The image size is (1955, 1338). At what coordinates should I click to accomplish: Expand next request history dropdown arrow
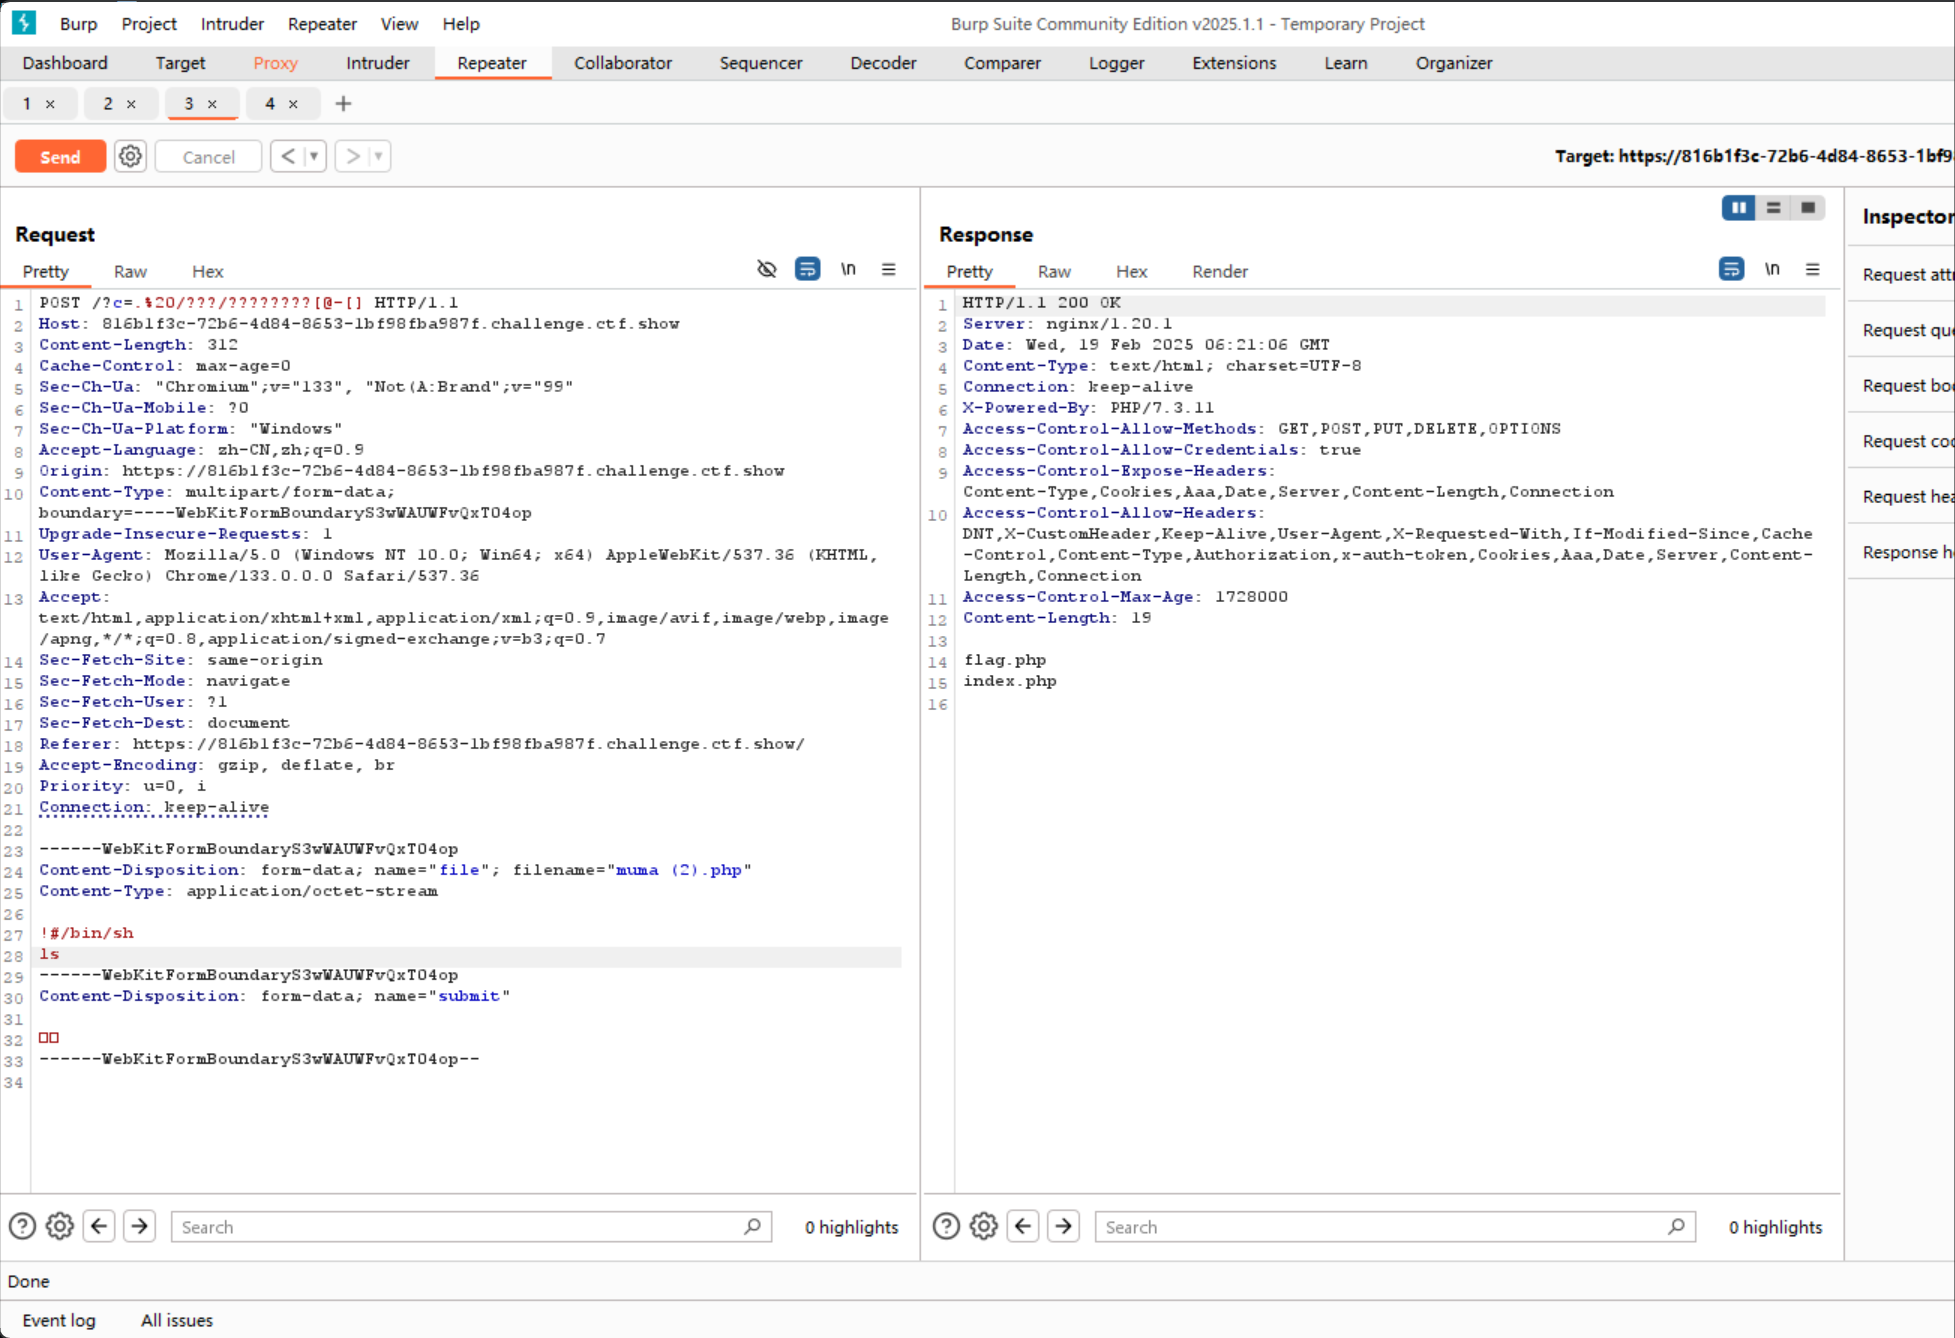378,156
